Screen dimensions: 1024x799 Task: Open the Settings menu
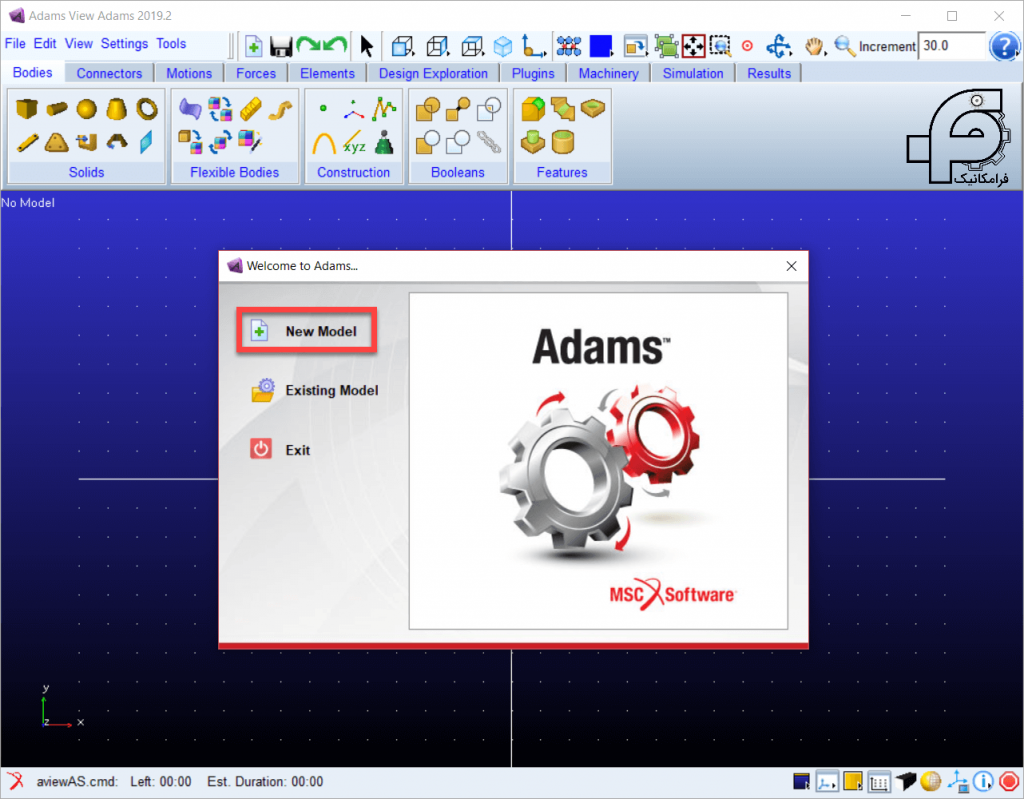click(x=124, y=44)
